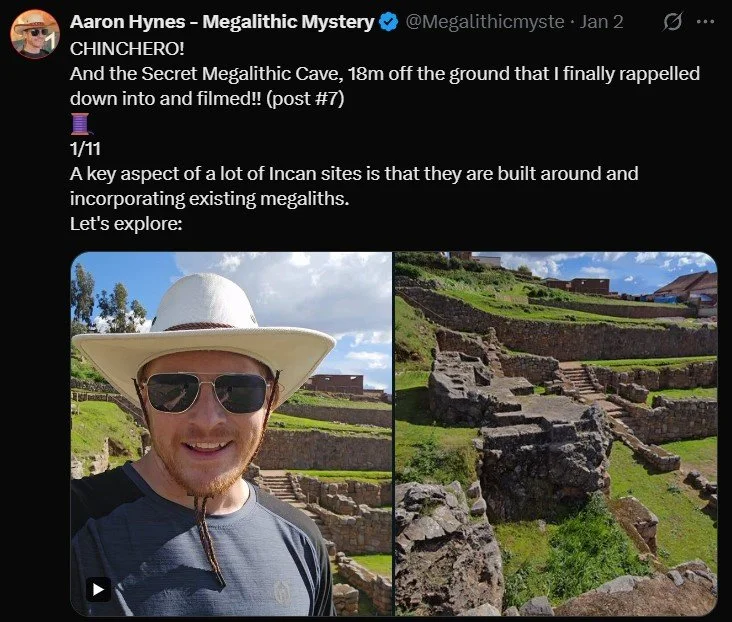Viewport: 732px width, 622px height.
Task: Click the stone staircase in right photo
Action: point(579,381)
